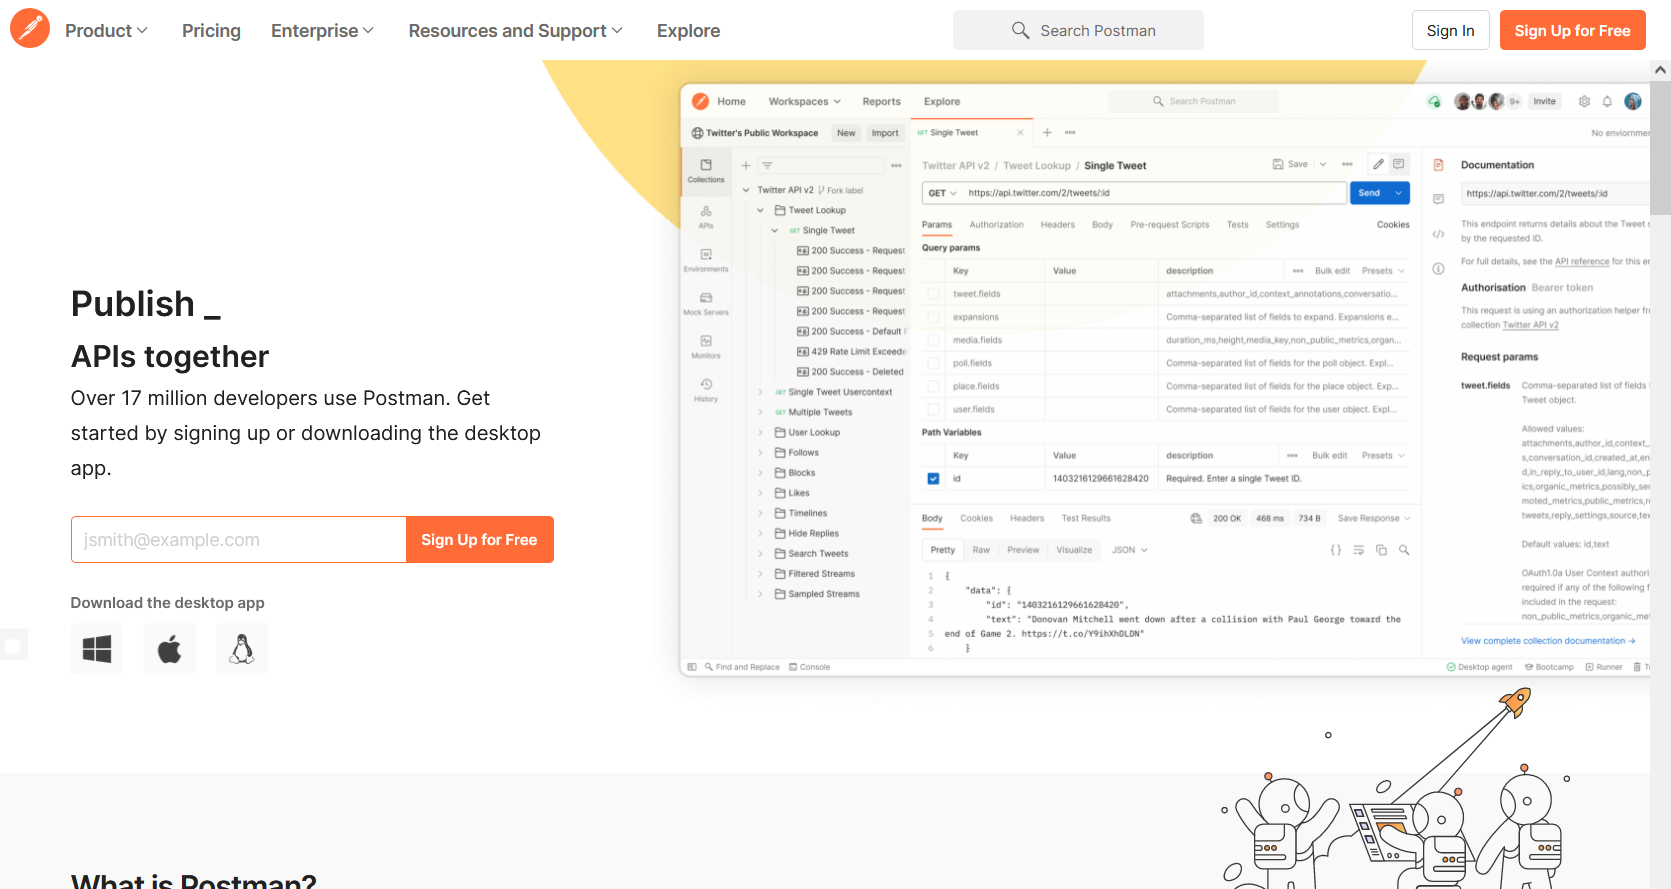This screenshot has width=1671, height=889.
Task: Click the copy response icon
Action: (x=1381, y=550)
